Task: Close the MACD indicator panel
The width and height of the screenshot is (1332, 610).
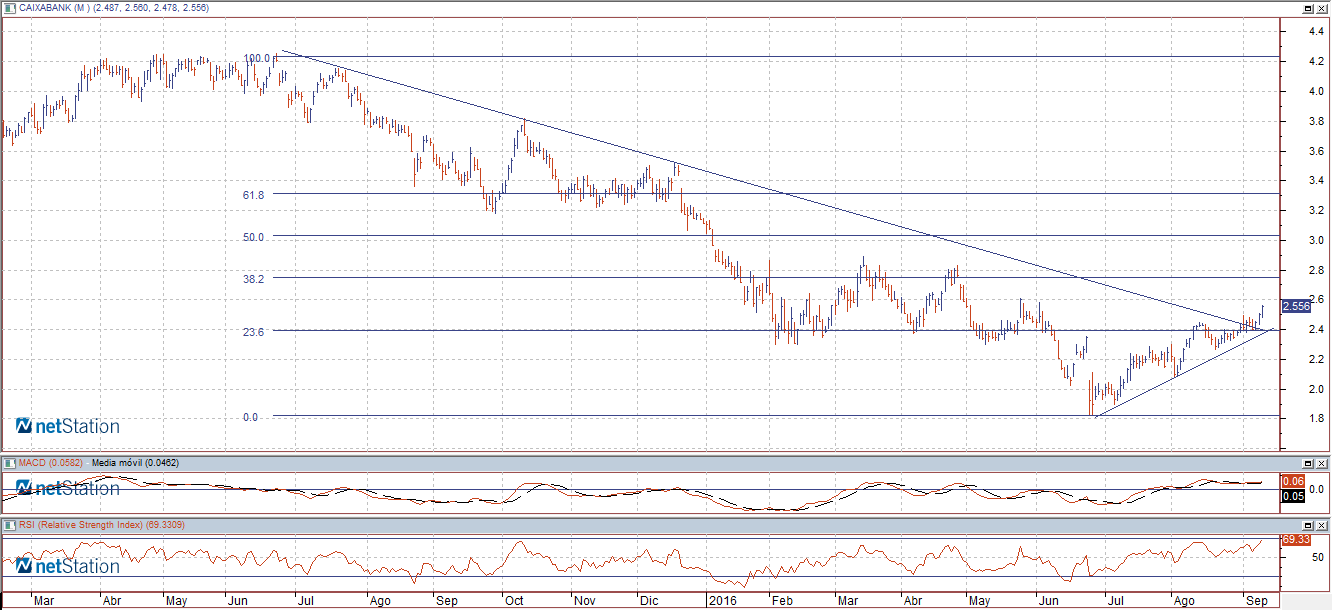Action: [x=1322, y=464]
